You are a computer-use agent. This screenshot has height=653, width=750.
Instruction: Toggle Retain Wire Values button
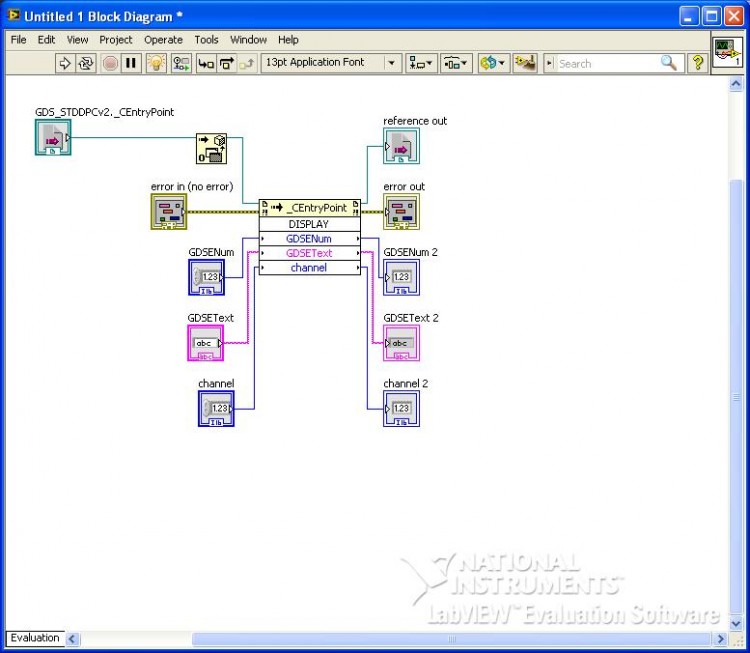(x=181, y=63)
